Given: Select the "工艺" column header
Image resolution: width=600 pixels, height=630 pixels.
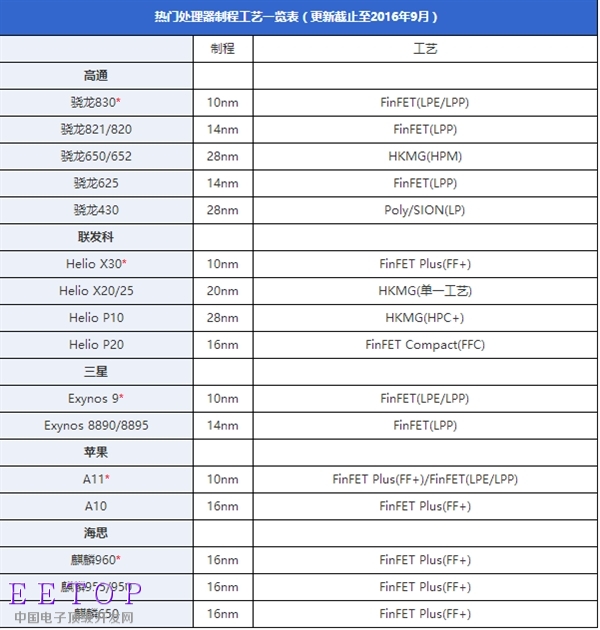Looking at the screenshot, I should (425, 49).
